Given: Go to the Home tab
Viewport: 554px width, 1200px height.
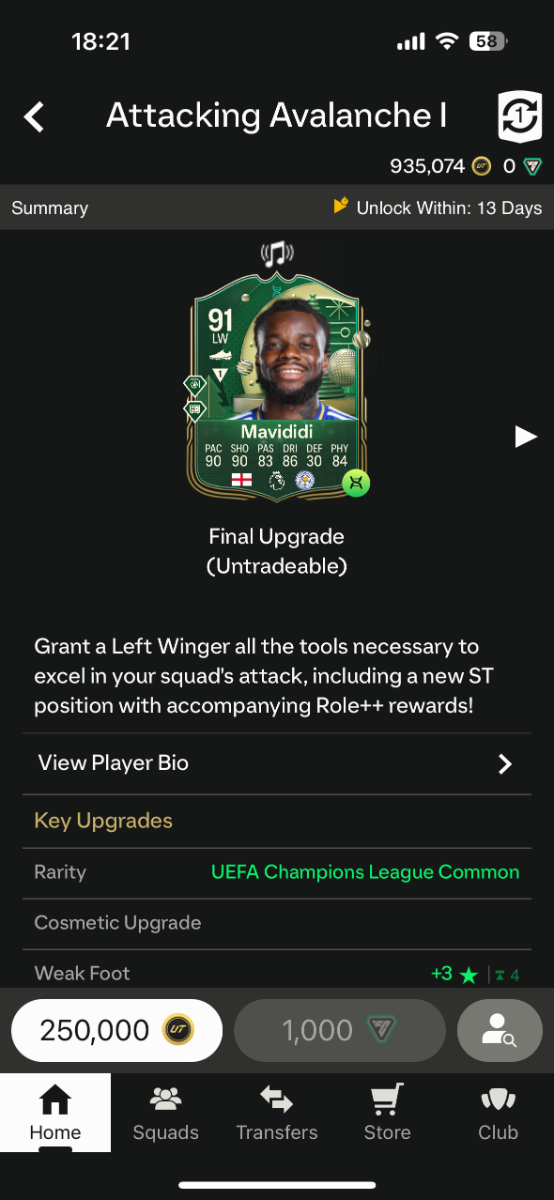Looking at the screenshot, I should pos(55,1113).
